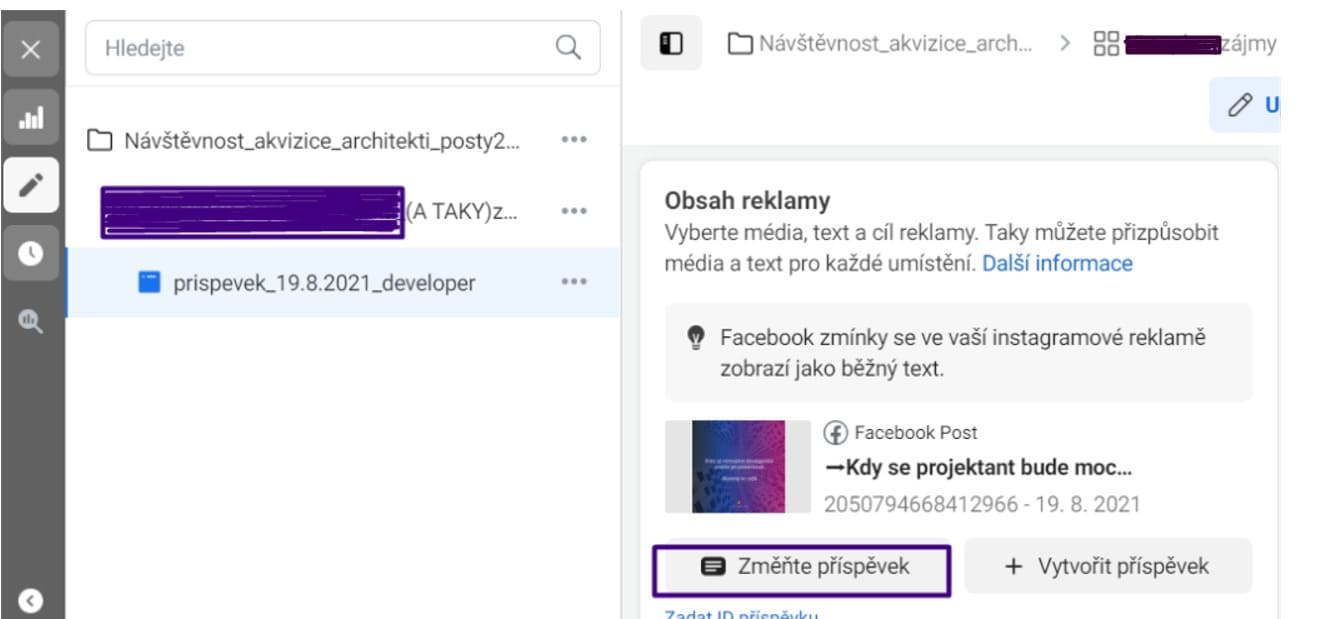The width and height of the screenshot is (1325, 619).
Task: Open options menu for the ad set row
Action: pos(574,211)
